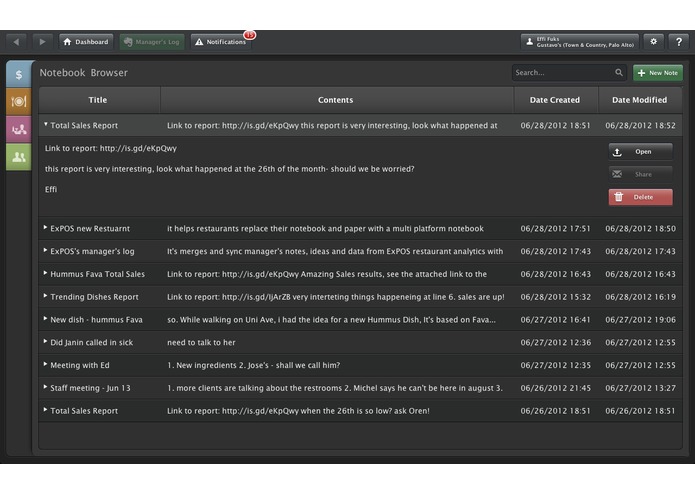Viewport: 695px width, 494px height.
Task: Click 'Link to report: http://is.gd/eKpQwy' in expanded note
Action: [111, 148]
